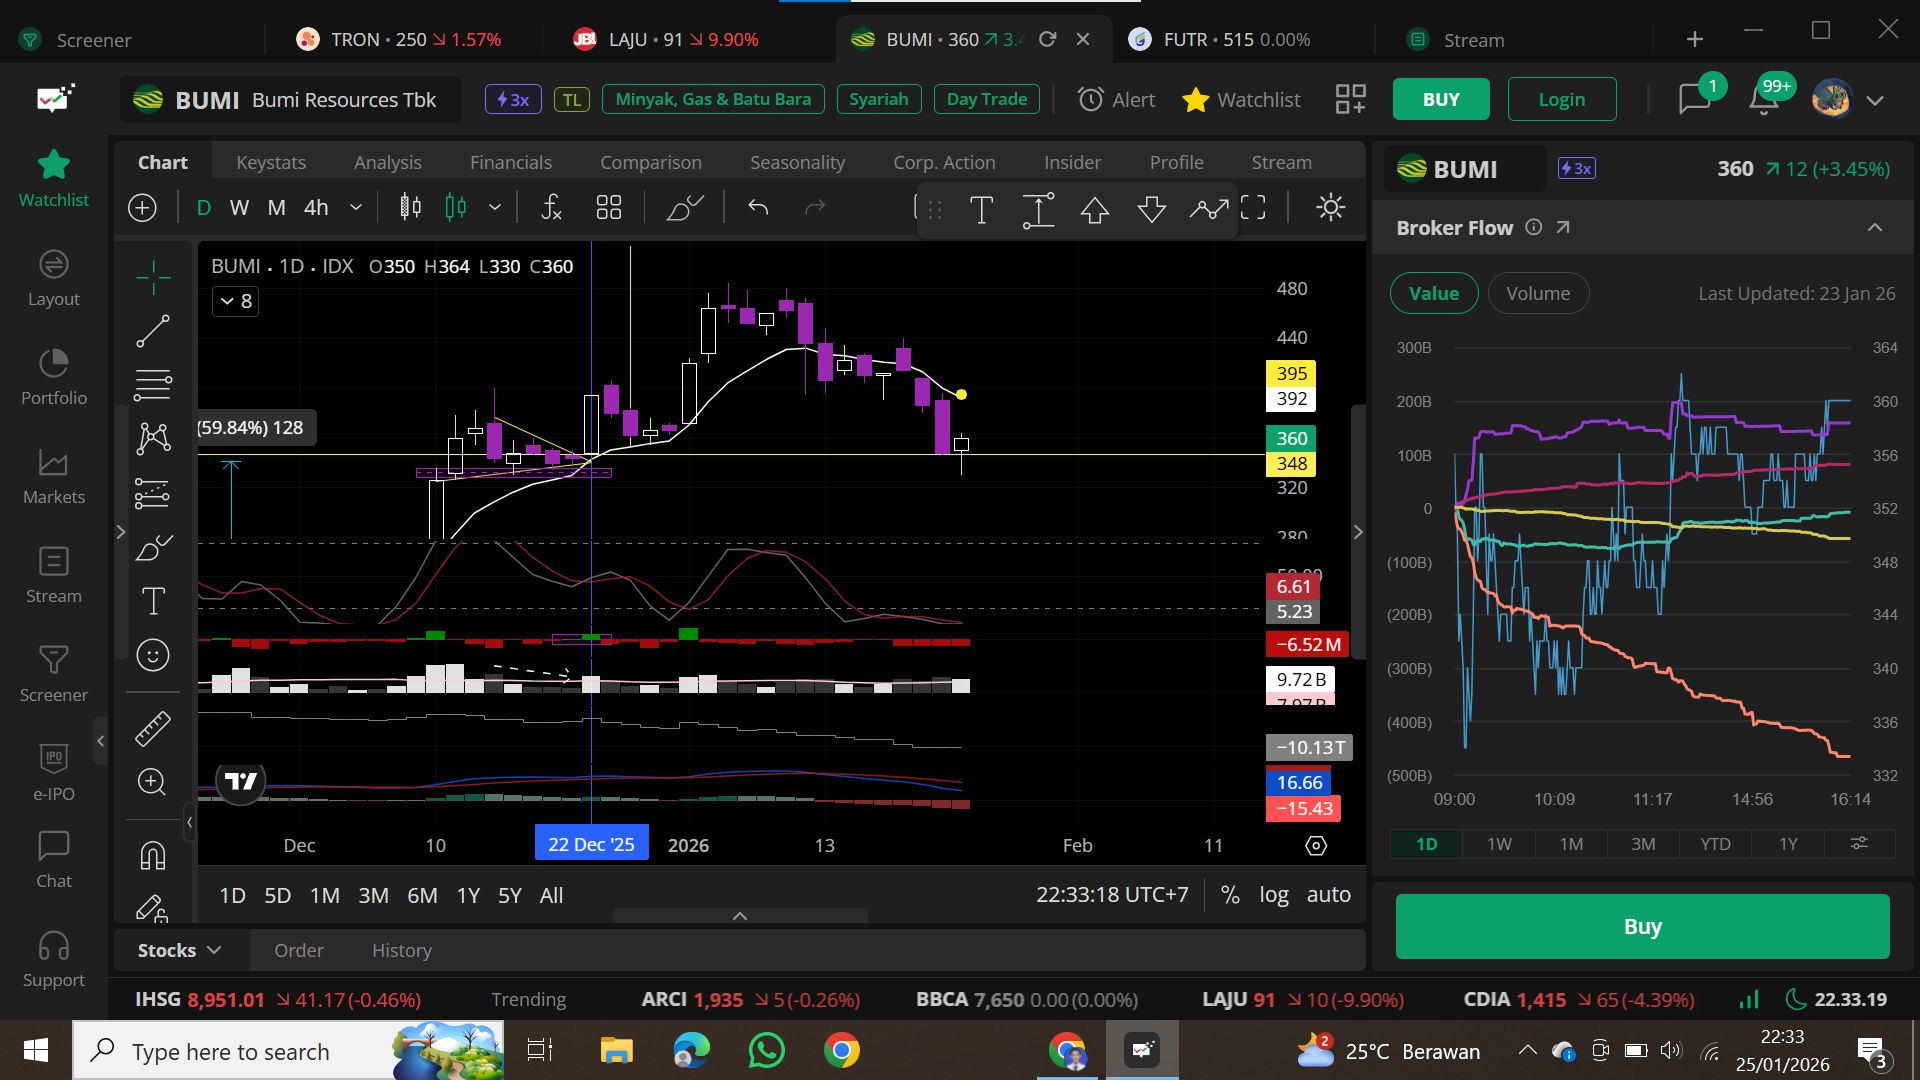Toggle auto scale on chart
This screenshot has height=1080, width=1920.
pyautogui.click(x=1328, y=895)
